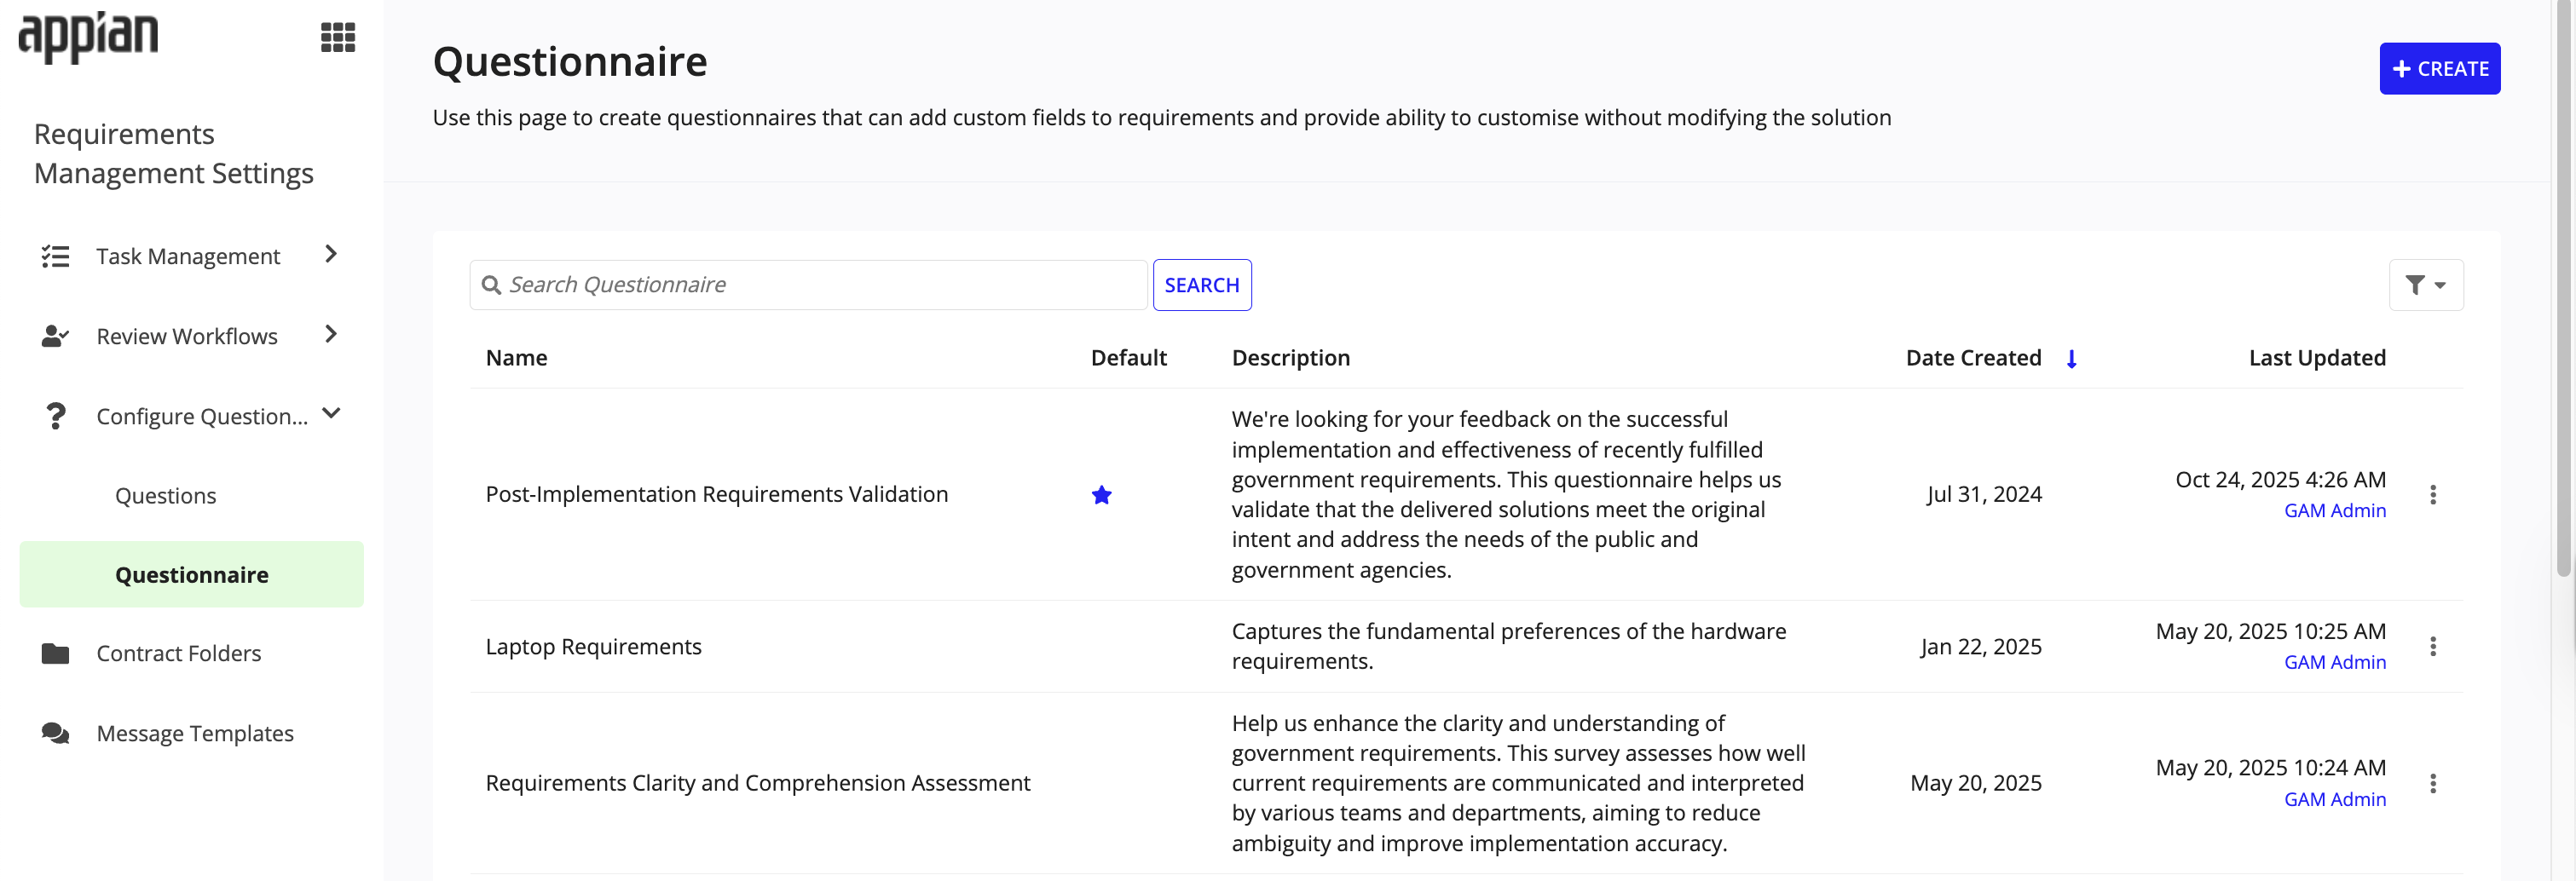
Task: Sort by the Last Updated column header
Action: tap(2317, 359)
